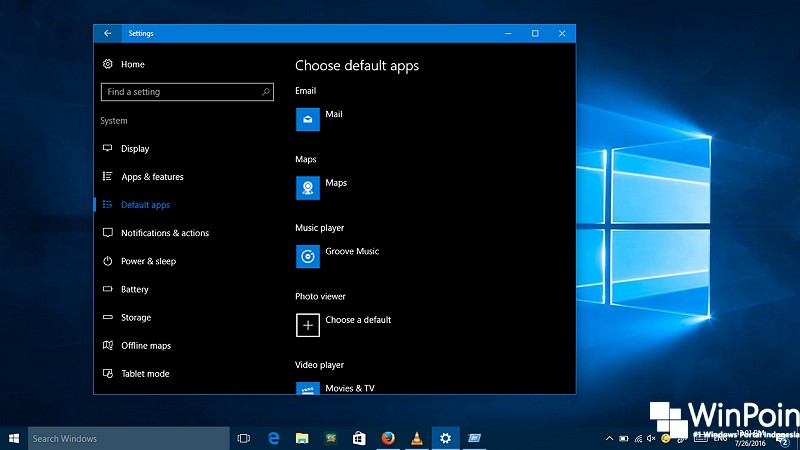Click the Default apps icon in sidebar
This screenshot has height=450, width=800.
(x=107, y=204)
